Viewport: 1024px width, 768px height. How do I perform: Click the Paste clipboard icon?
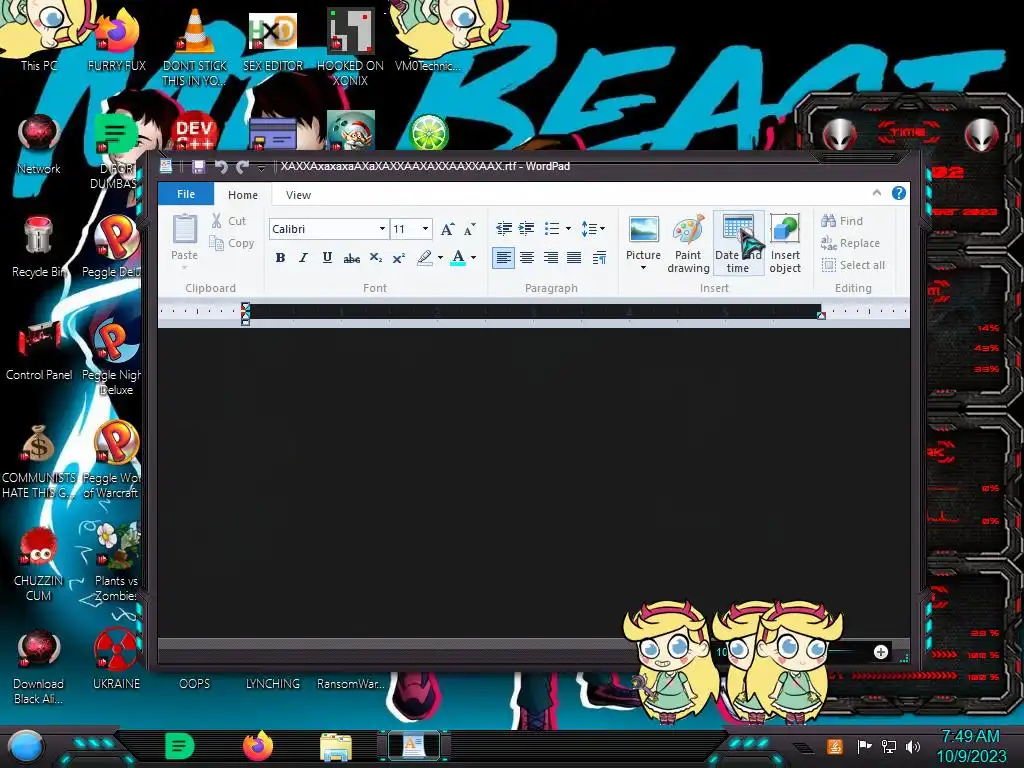point(185,229)
